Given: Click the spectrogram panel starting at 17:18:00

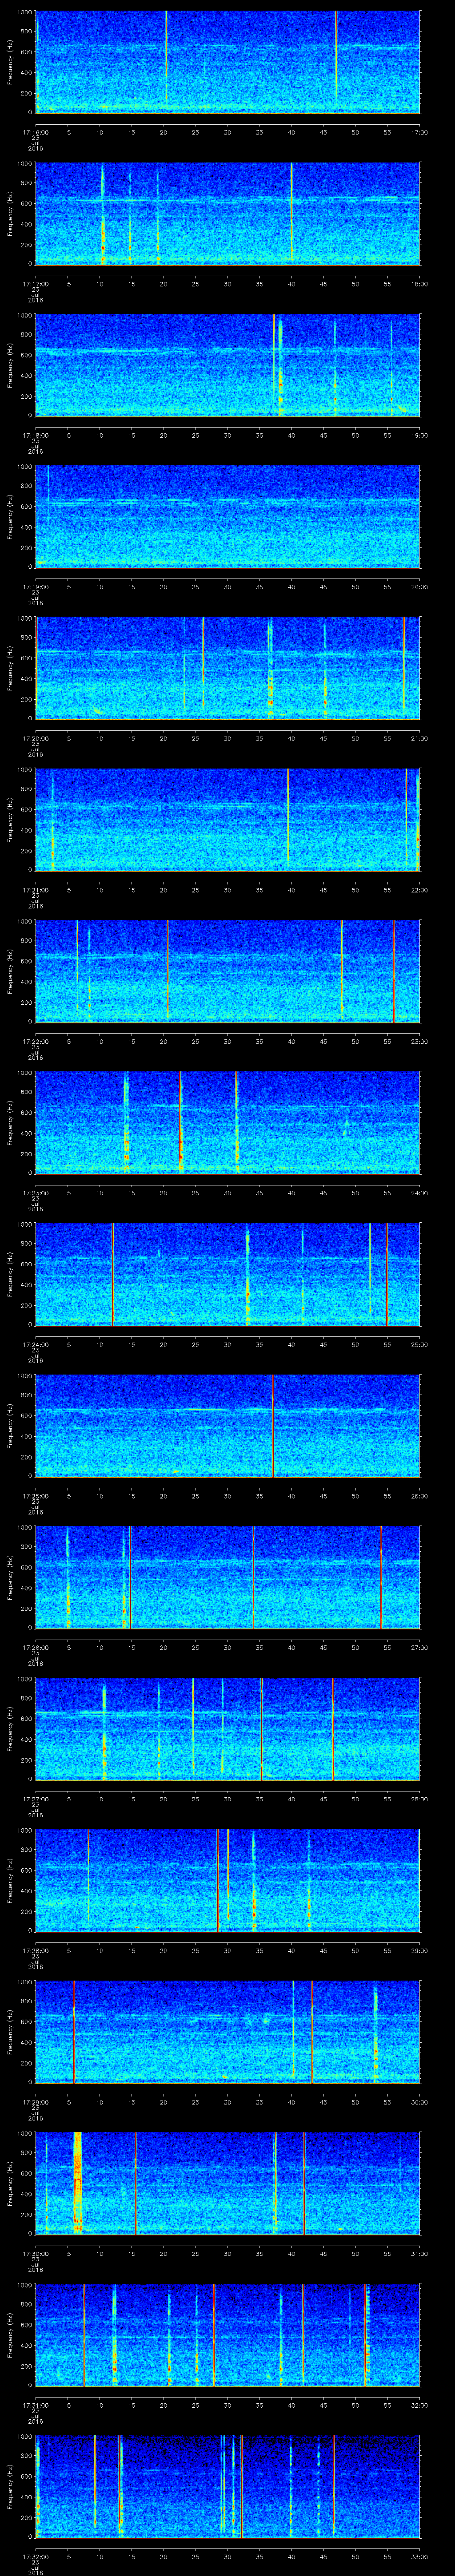Looking at the screenshot, I should tap(227, 365).
